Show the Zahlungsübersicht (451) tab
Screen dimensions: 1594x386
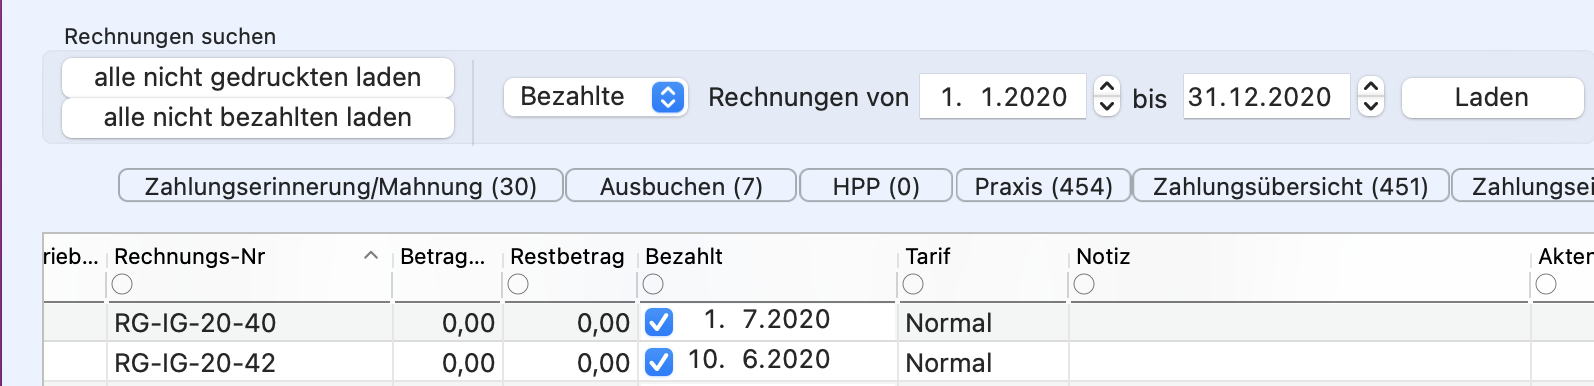(1291, 186)
